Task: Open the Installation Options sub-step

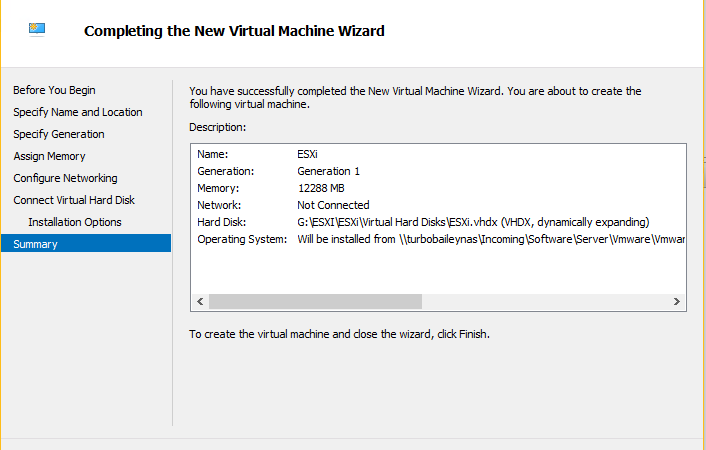Action: click(x=75, y=222)
